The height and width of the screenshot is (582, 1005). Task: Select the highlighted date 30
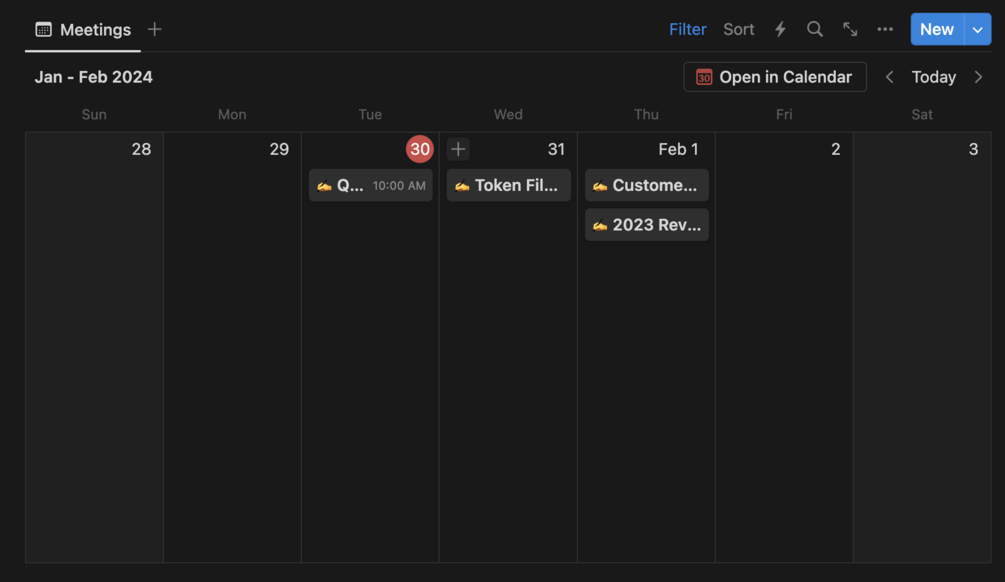coord(419,149)
